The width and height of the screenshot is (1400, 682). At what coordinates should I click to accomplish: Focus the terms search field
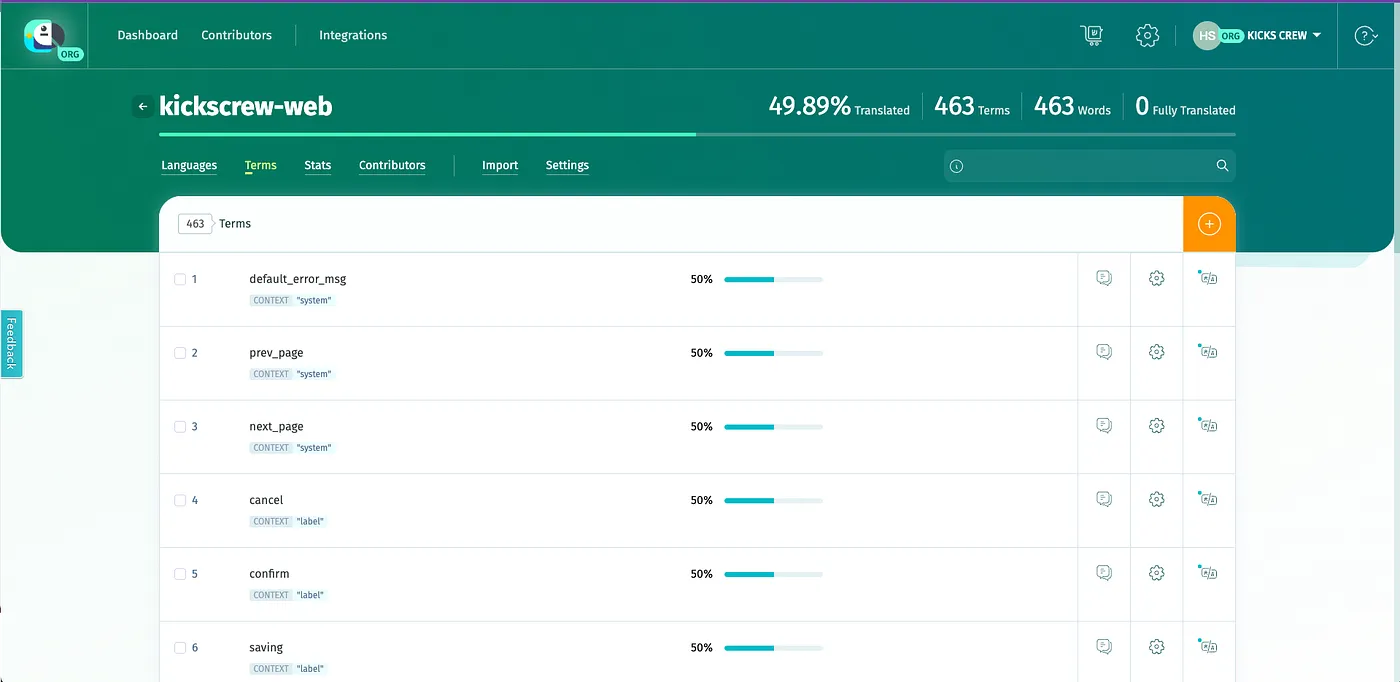[1090, 166]
